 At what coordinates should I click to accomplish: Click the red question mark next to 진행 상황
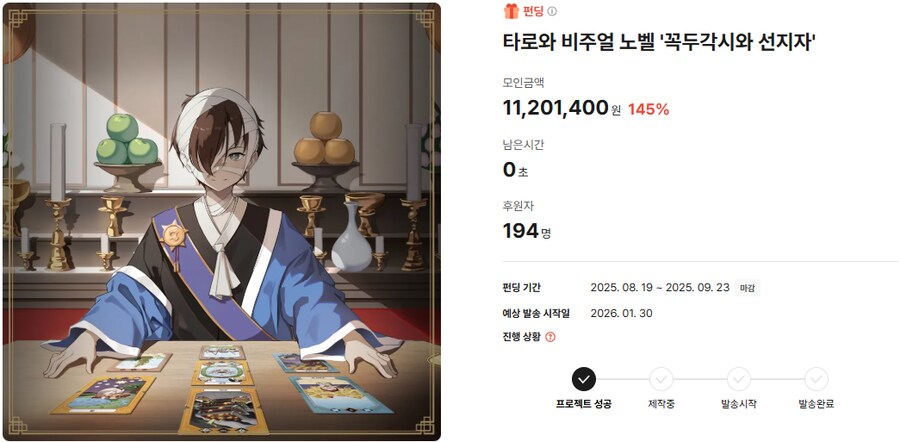coord(550,337)
